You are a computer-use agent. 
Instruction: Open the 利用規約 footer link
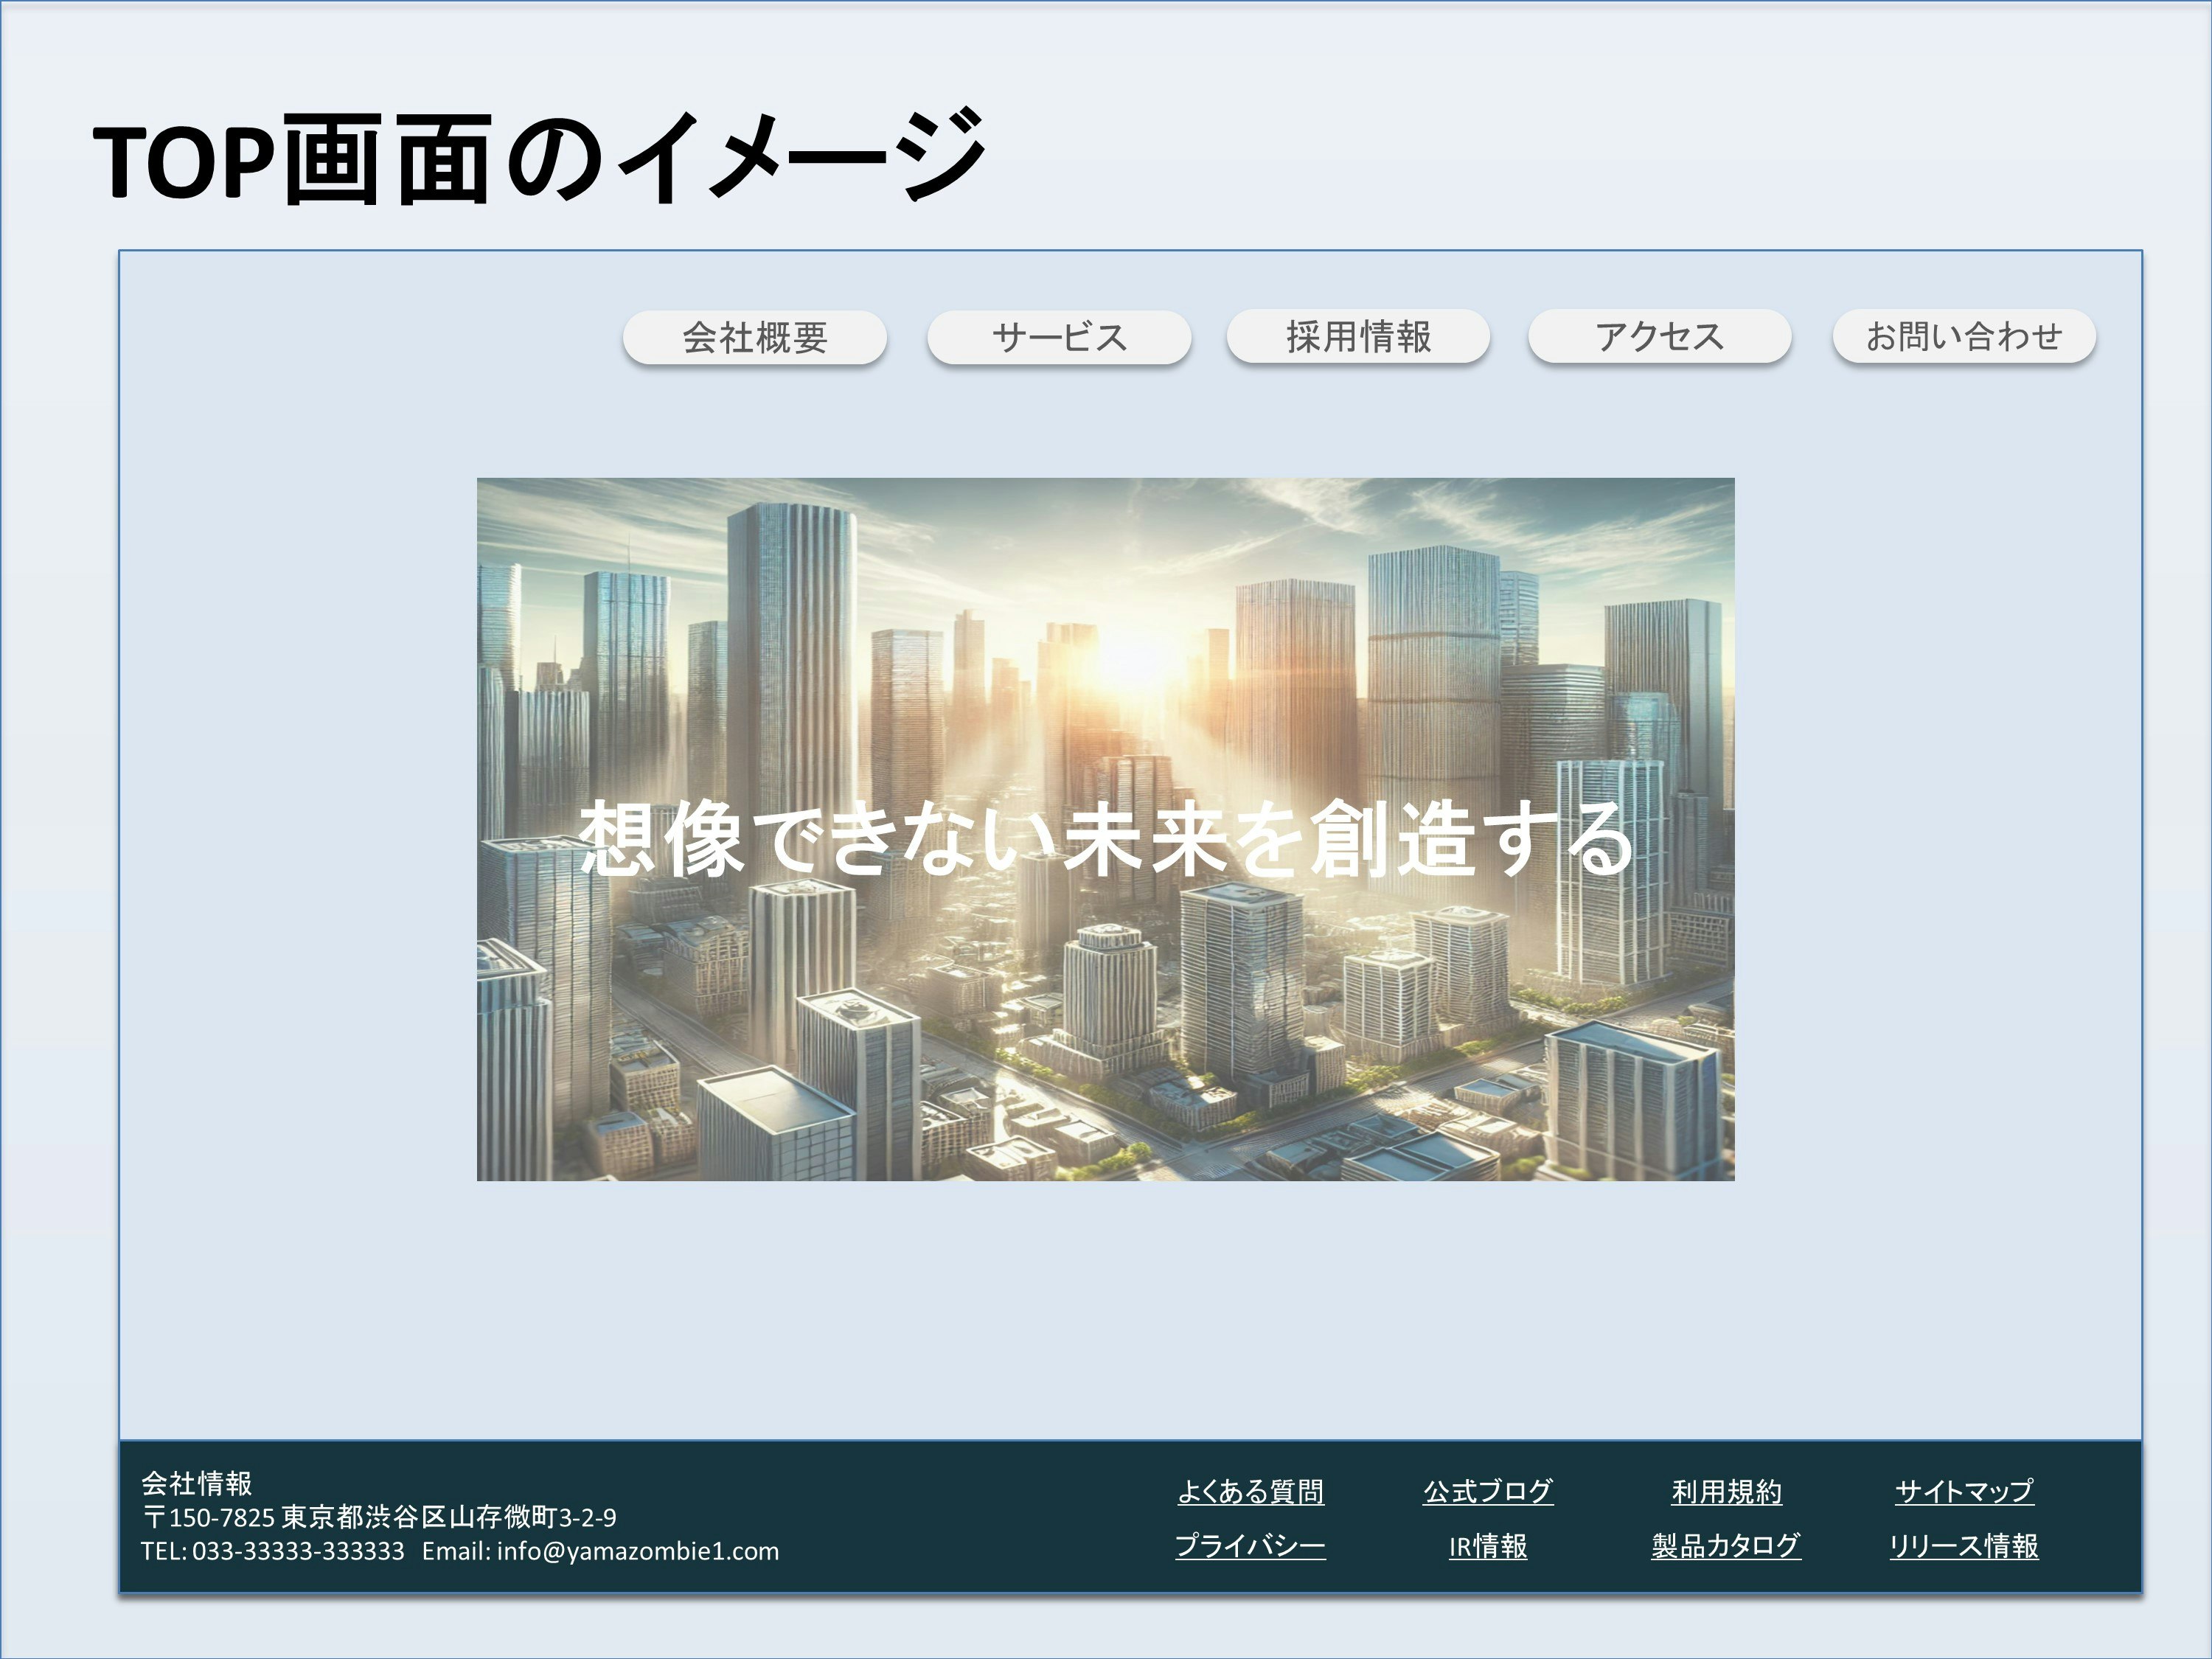coord(1726,1491)
